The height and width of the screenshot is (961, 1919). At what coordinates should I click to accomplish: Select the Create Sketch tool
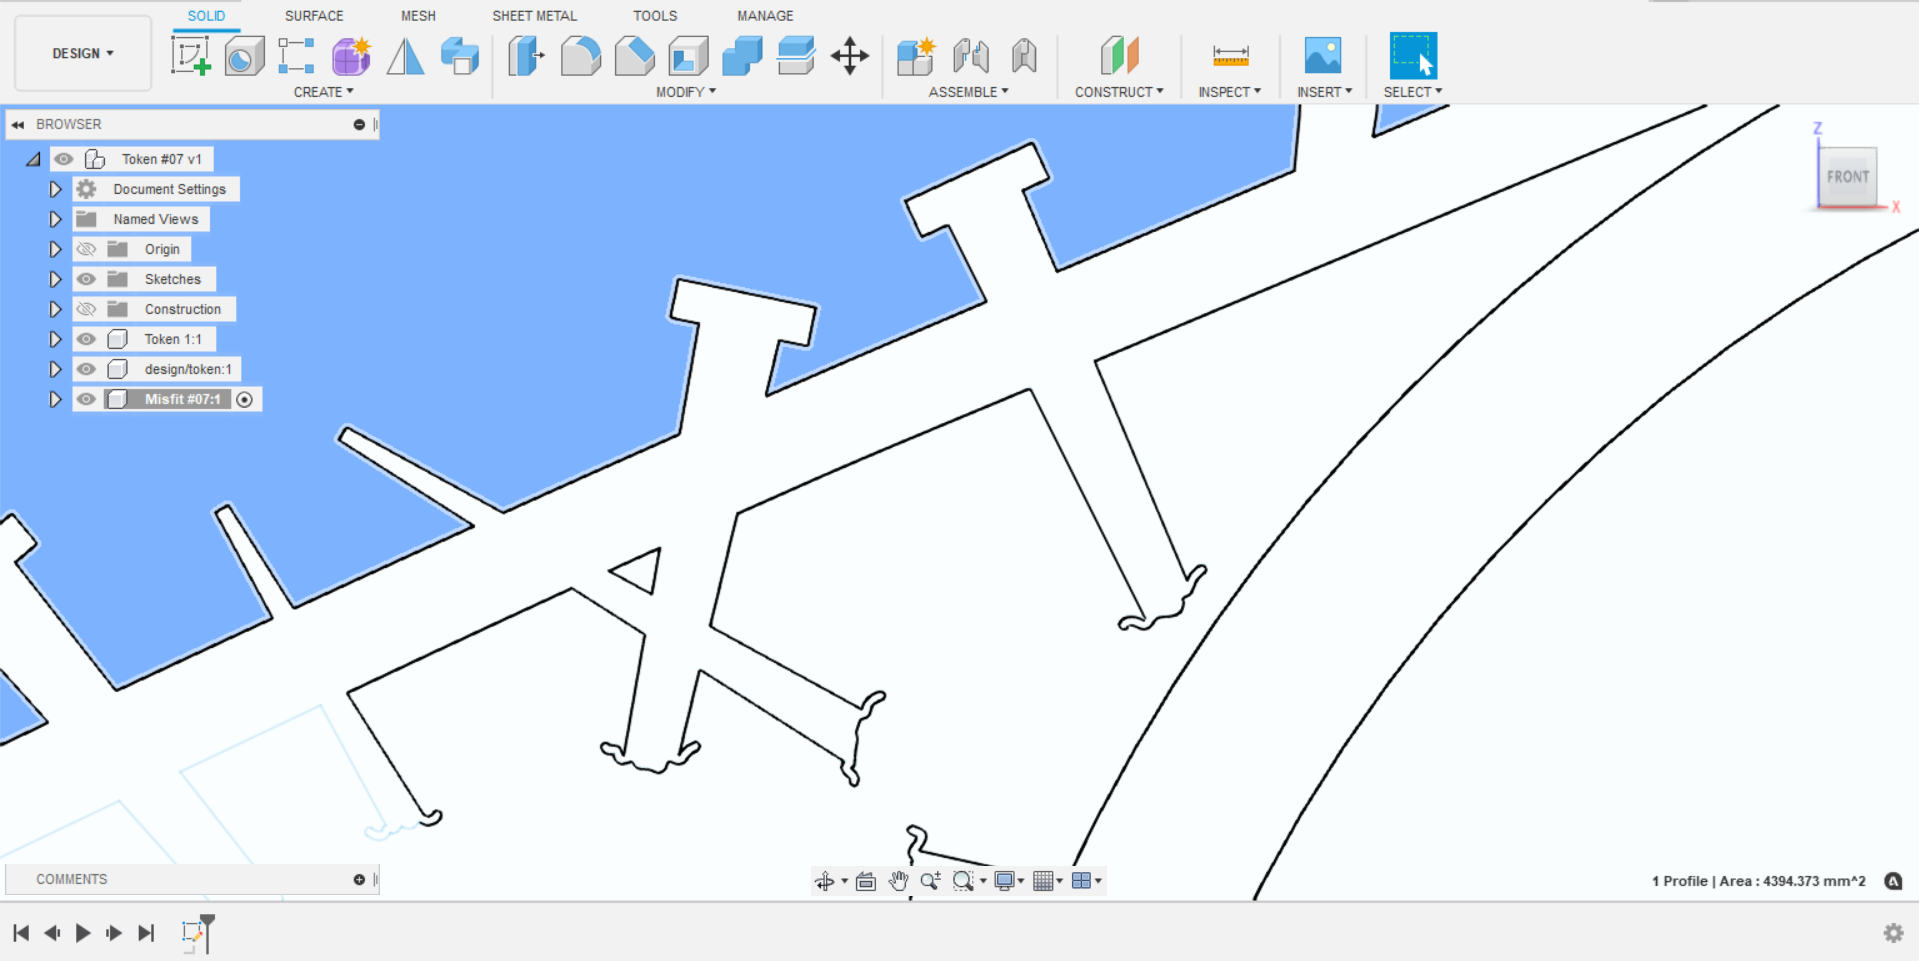coord(191,56)
